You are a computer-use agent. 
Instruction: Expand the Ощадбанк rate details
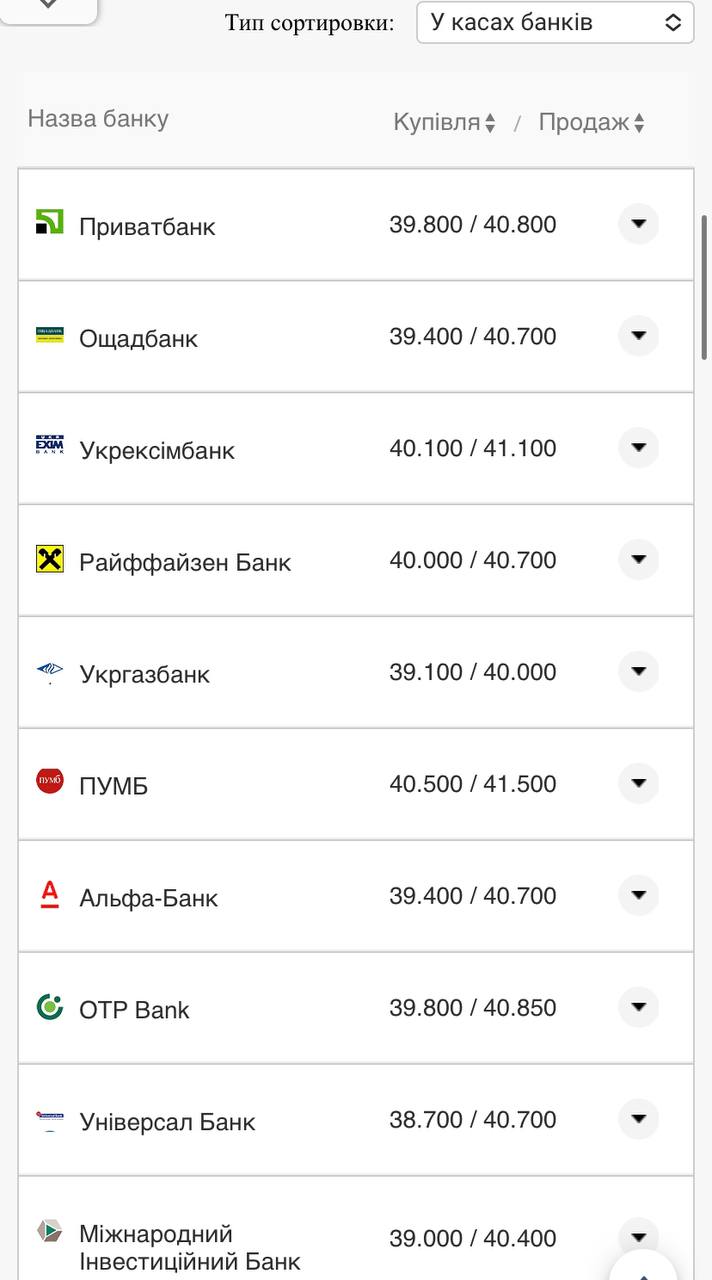coord(638,335)
